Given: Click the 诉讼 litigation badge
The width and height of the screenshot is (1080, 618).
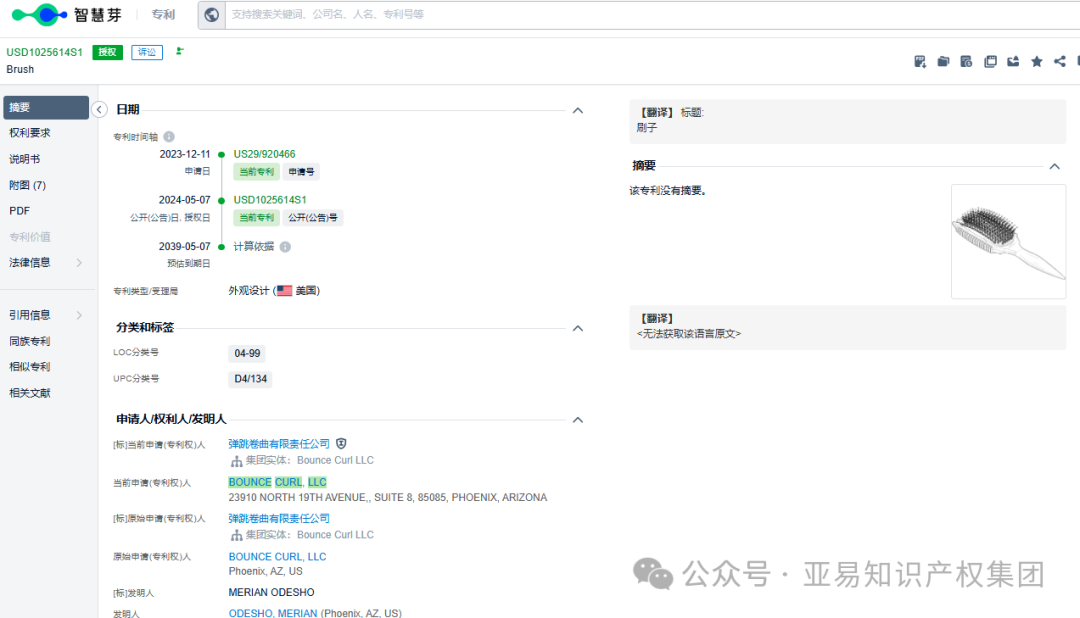Looking at the screenshot, I should [x=146, y=51].
